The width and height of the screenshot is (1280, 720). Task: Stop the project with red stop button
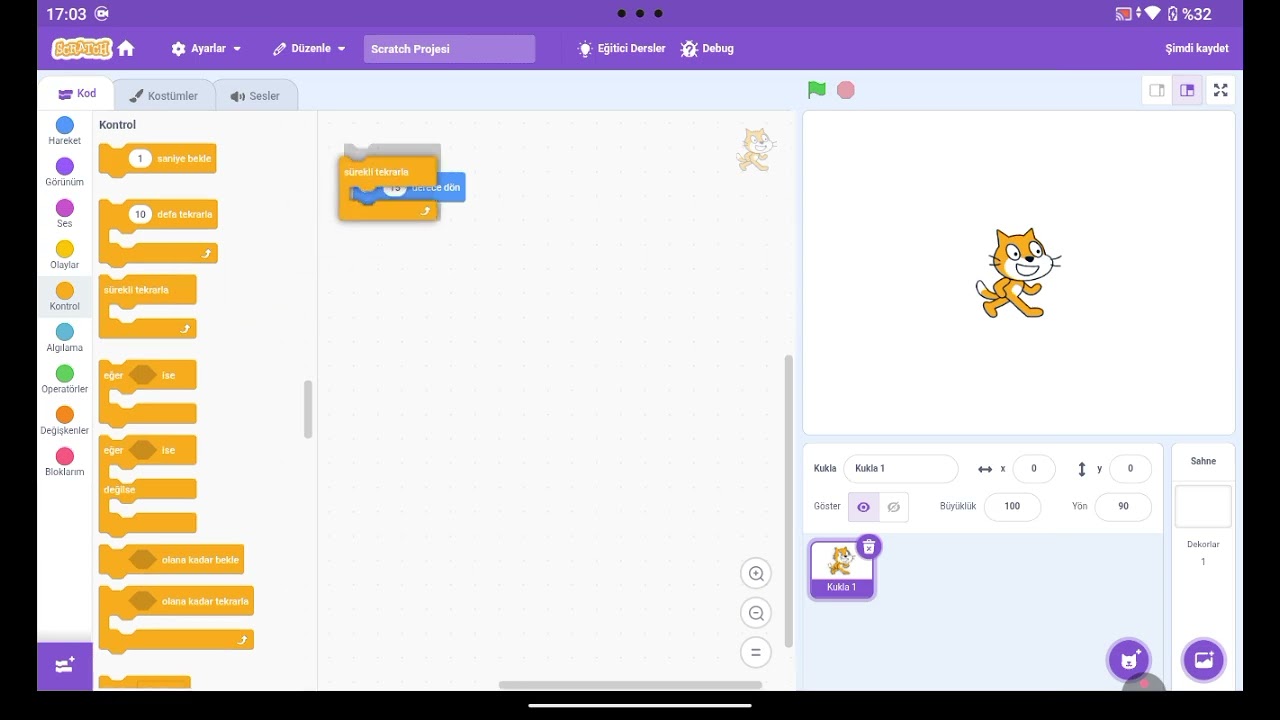point(846,90)
